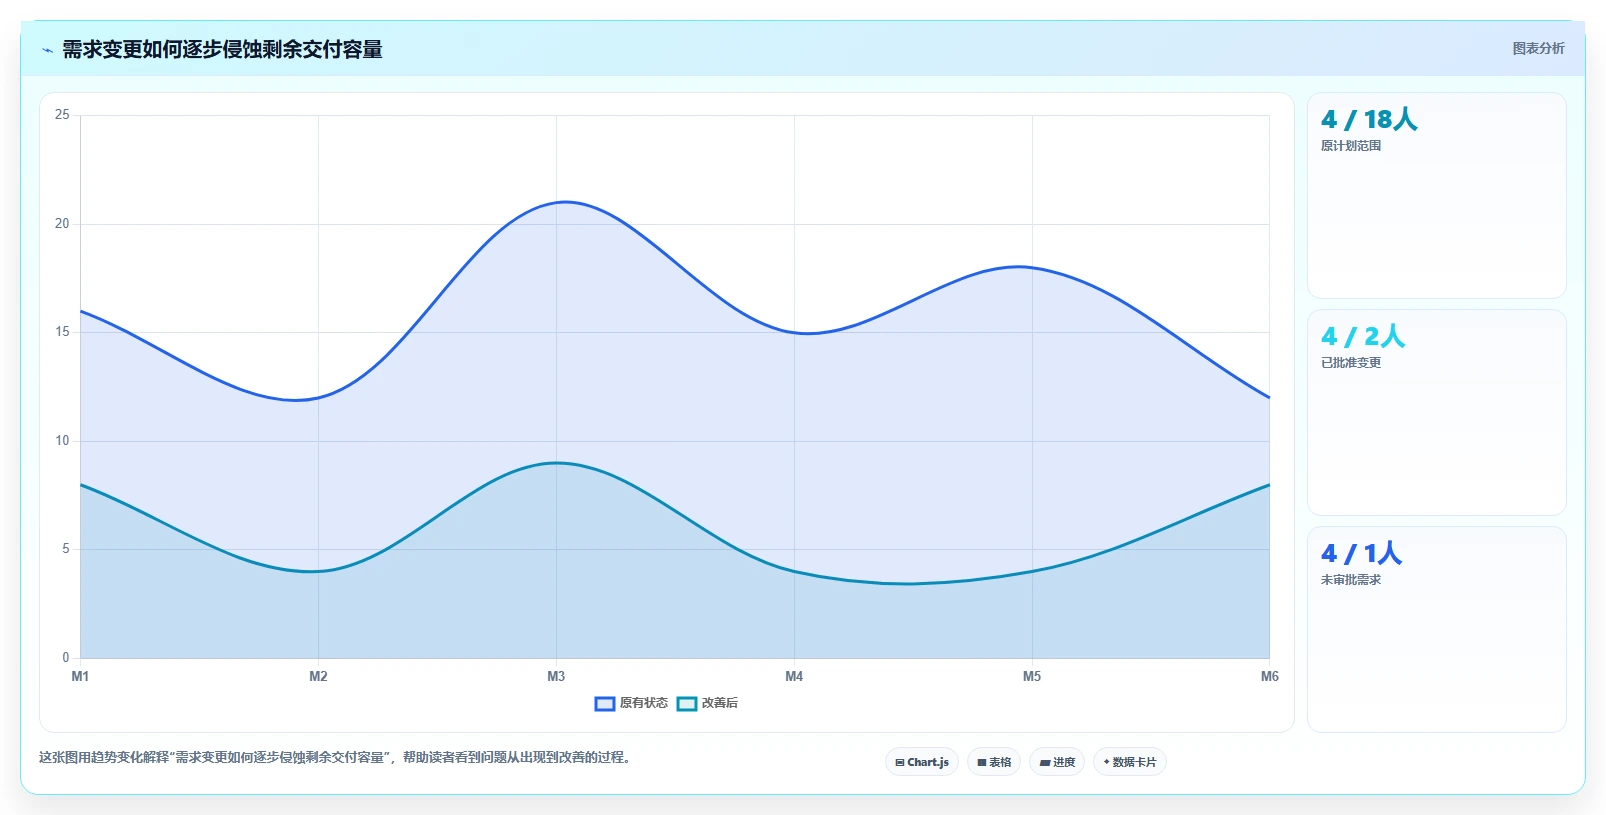Click the M2 low point of the 改善后 line
The height and width of the screenshot is (815, 1606).
[318, 571]
